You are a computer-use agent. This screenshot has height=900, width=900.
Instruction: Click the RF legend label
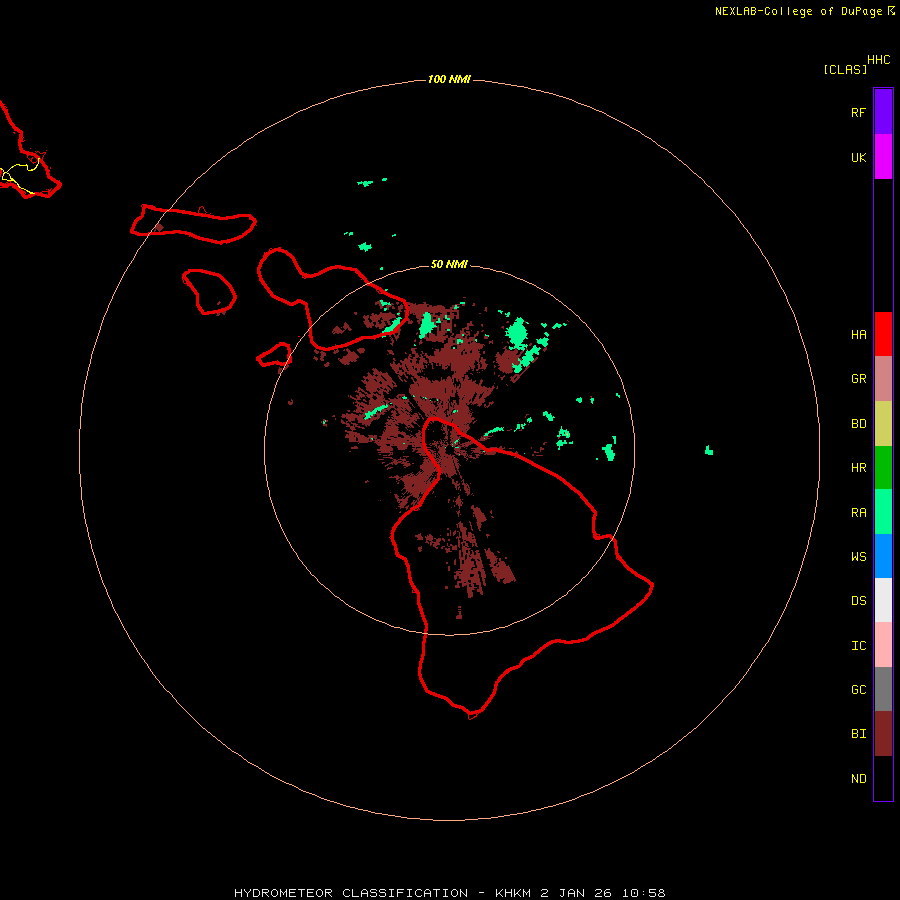click(858, 113)
